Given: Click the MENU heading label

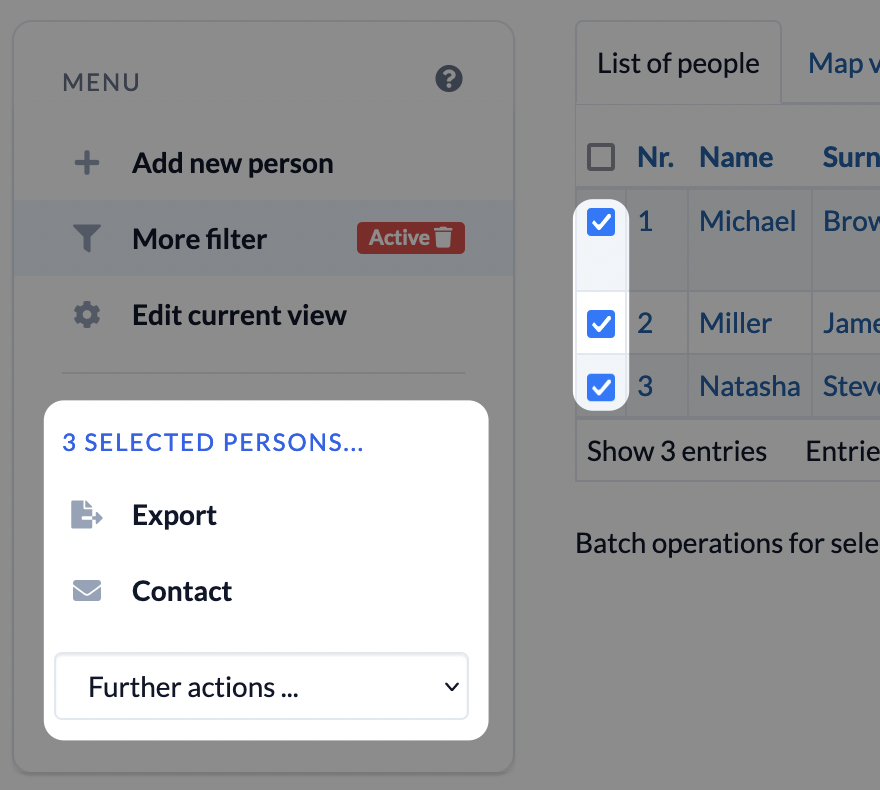Looking at the screenshot, I should coord(101,82).
